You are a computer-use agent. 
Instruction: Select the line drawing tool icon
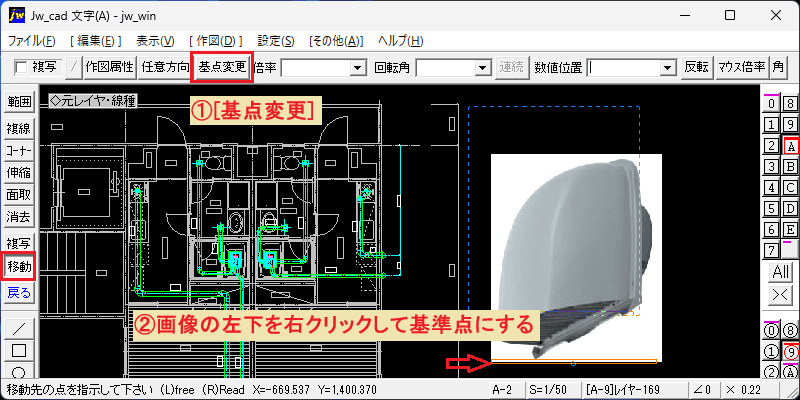point(19,328)
